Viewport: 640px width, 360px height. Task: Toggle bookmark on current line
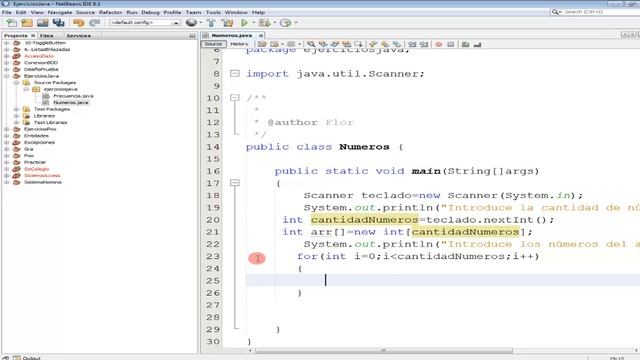coord(396,44)
